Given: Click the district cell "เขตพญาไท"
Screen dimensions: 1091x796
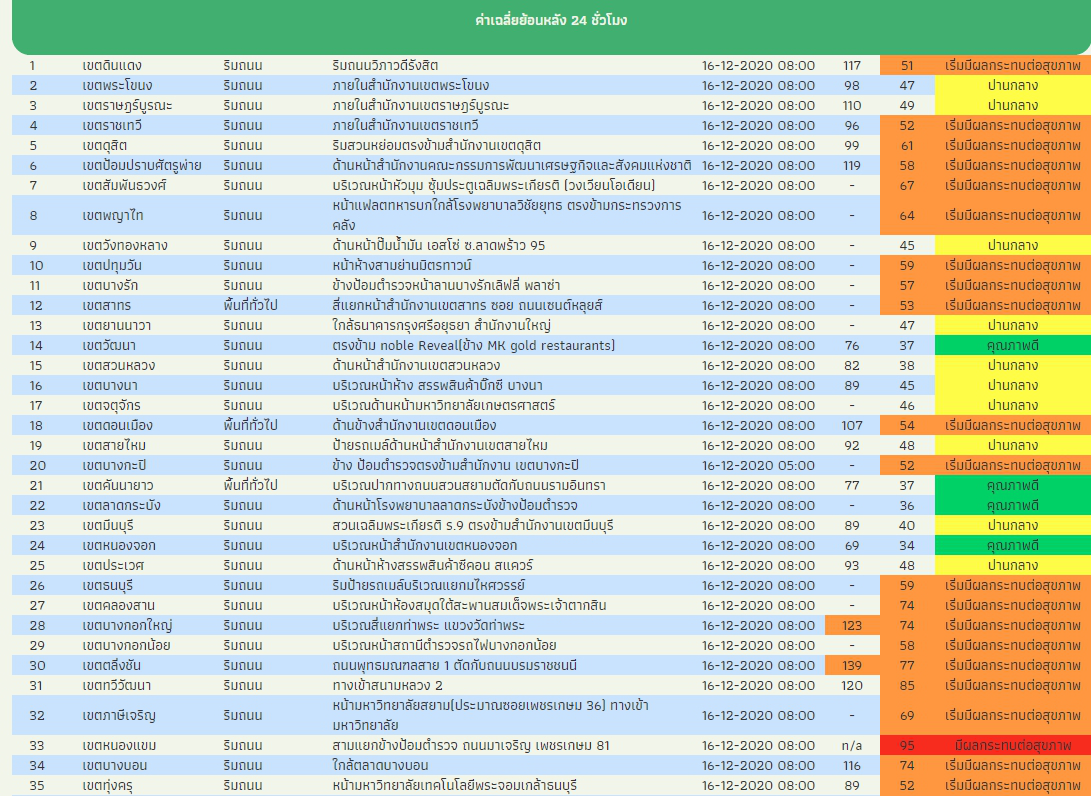Looking at the screenshot, I should click(x=113, y=216).
